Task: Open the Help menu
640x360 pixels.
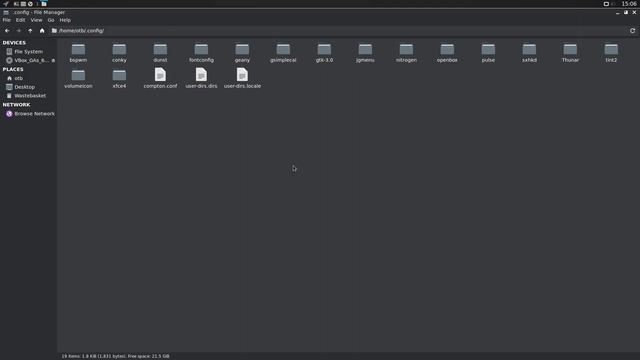Action: point(65,20)
